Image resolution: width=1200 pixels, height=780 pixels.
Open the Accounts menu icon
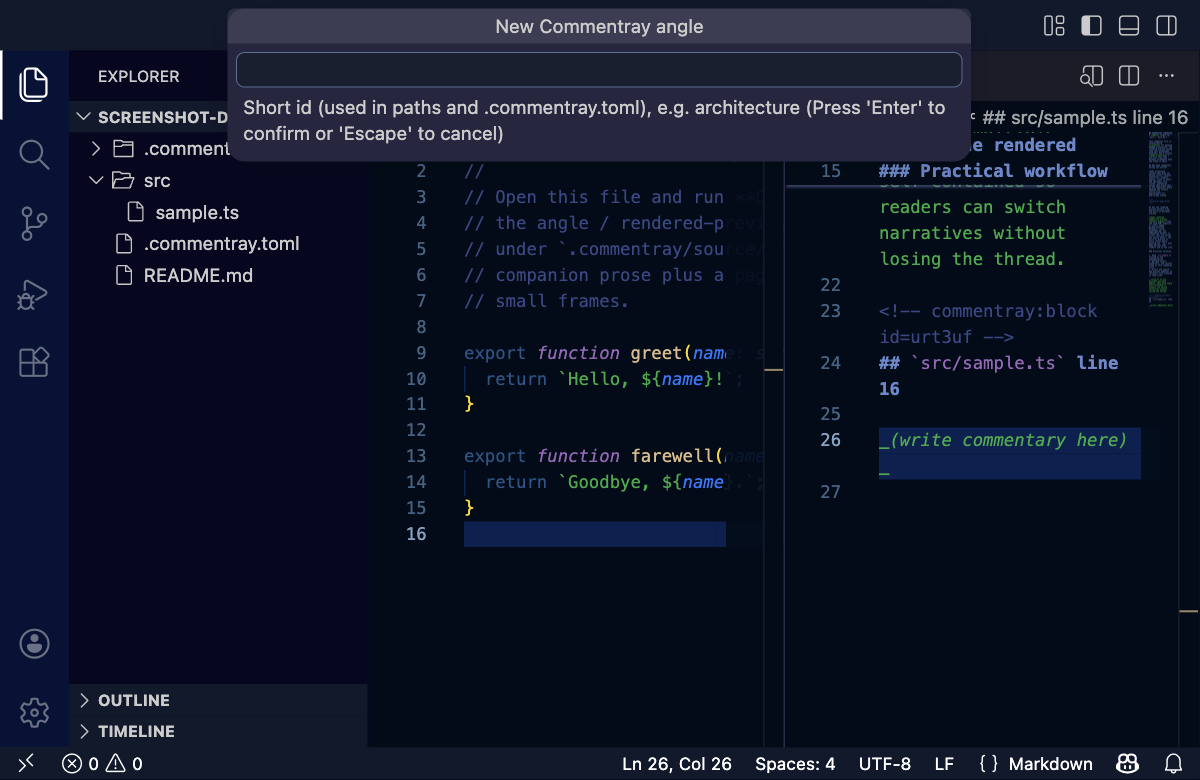coord(34,644)
